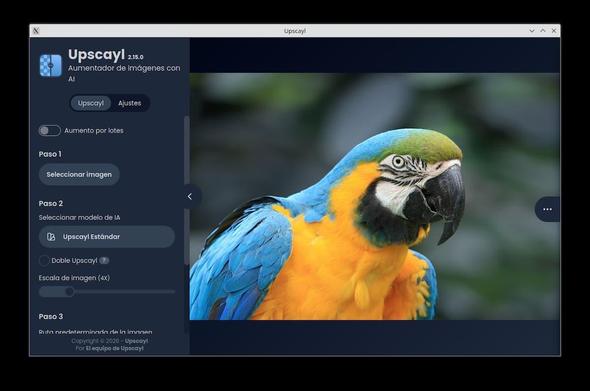The height and width of the screenshot is (391, 590).
Task: Click the Escala de imagen slider handle
Action: pos(69,292)
